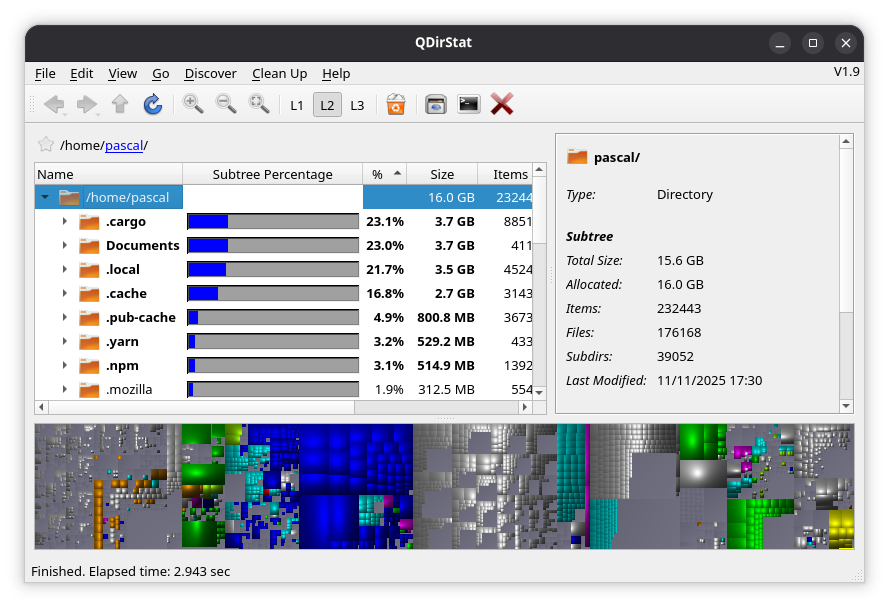Click the pascal breadcrumb link
The height and width of the screenshot is (607, 889).
123,146
